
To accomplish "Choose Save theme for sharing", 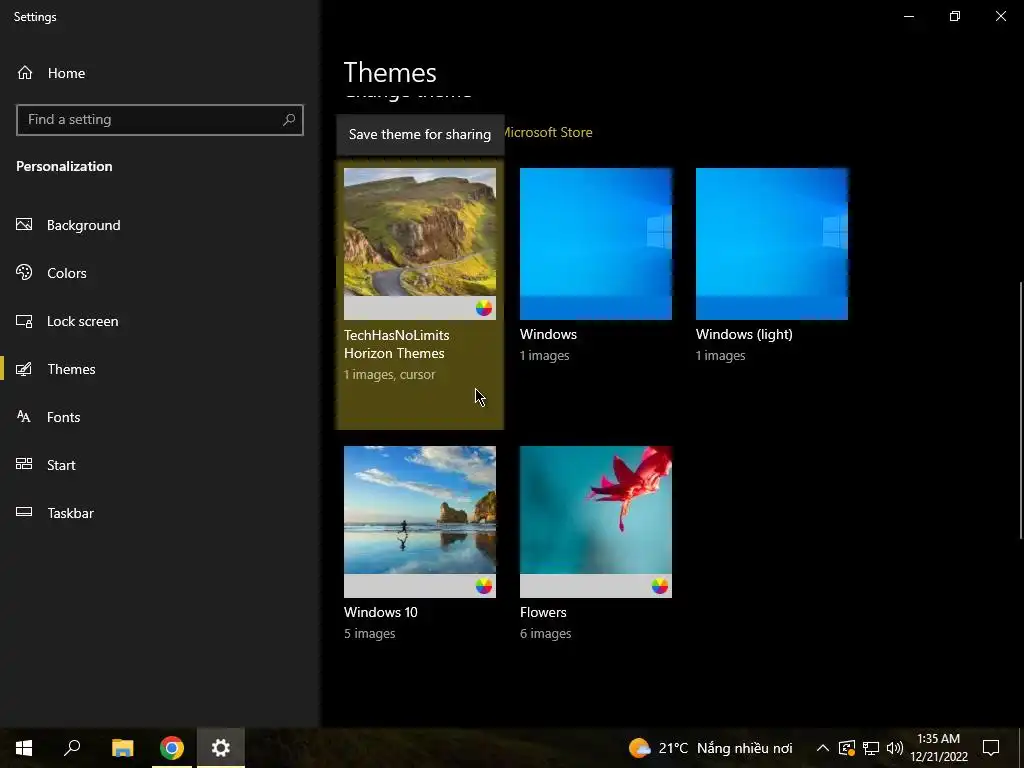I will click(420, 135).
